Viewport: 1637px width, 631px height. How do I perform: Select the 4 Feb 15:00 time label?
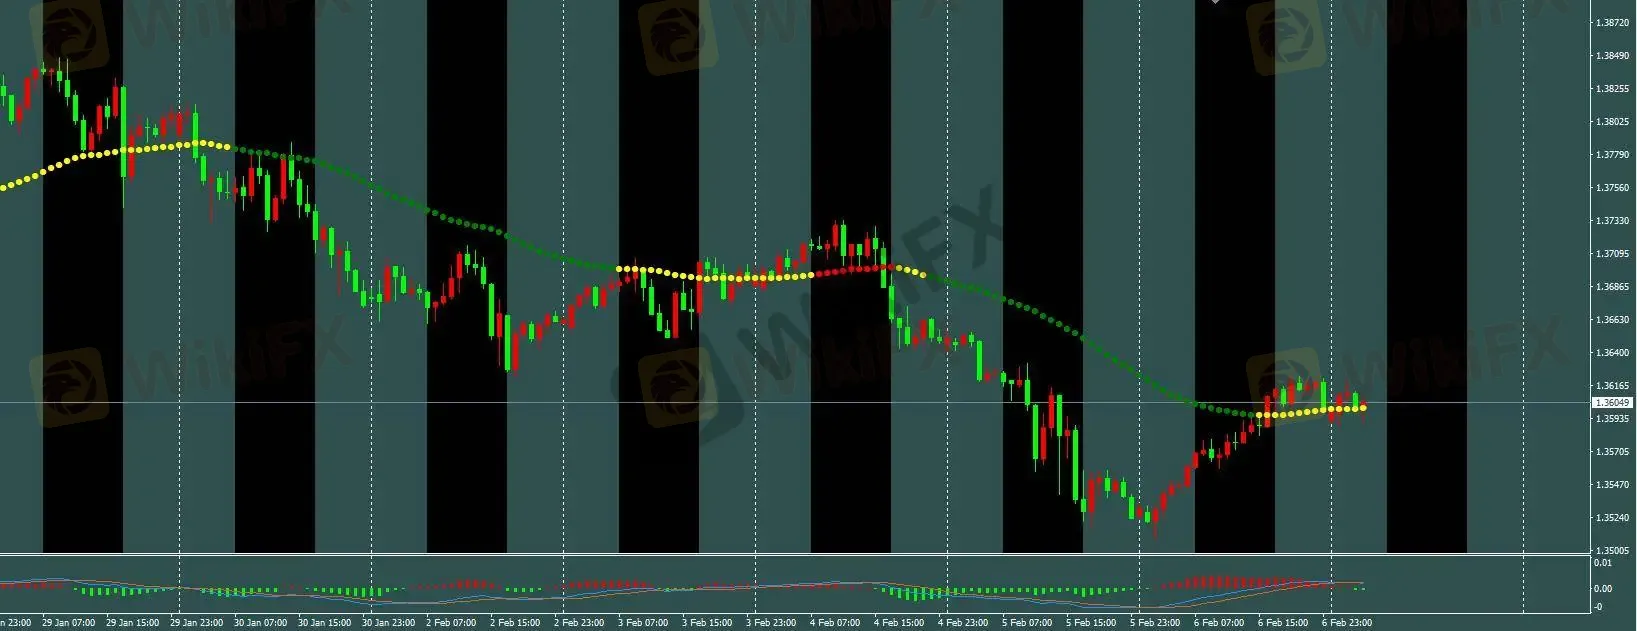[x=901, y=623]
